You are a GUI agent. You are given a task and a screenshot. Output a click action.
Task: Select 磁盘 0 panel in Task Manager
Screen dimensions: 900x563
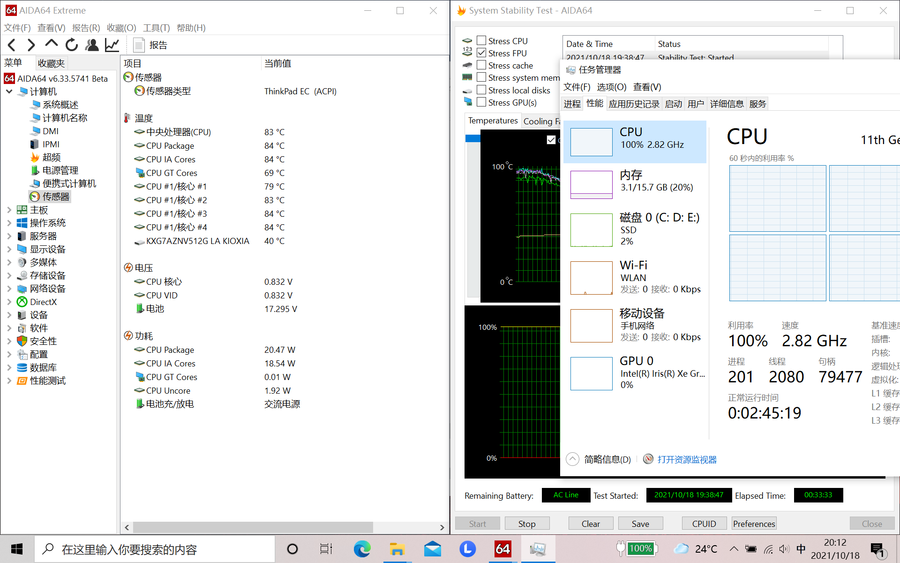[635, 229]
